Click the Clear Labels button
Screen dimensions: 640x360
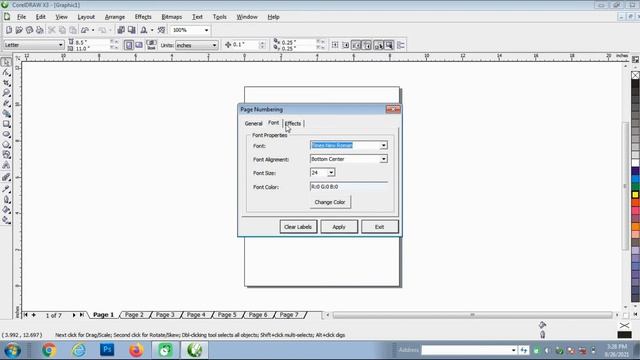tap(298, 227)
